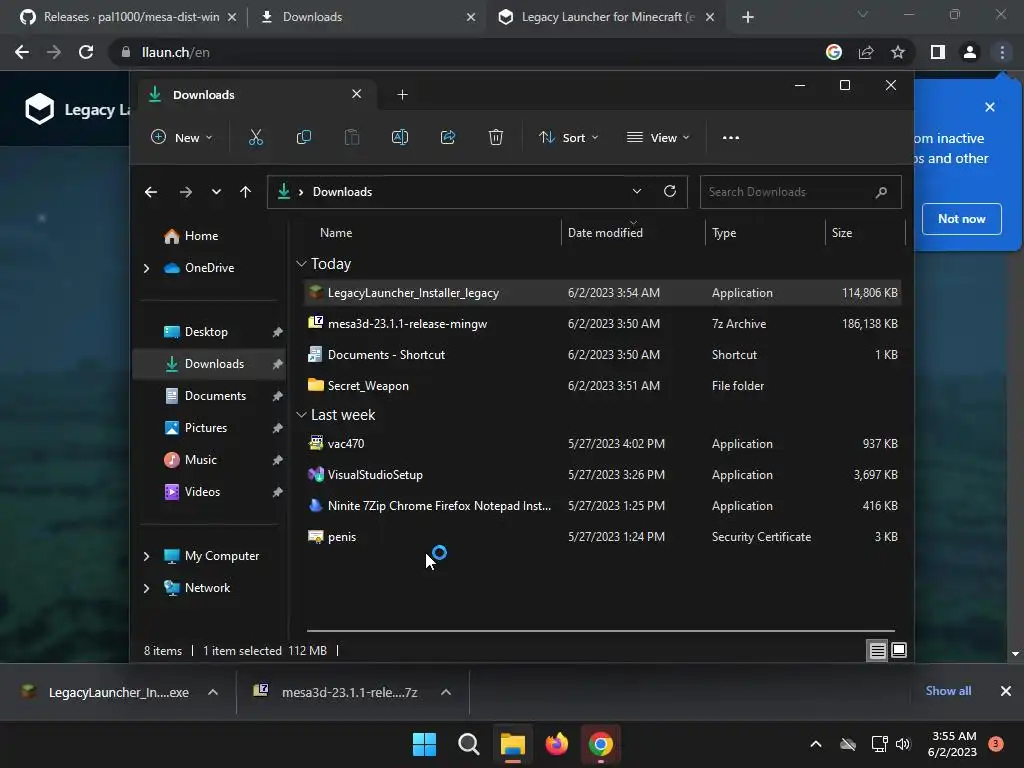Screen dimensions: 1024x768
Task: Go forward in File Explorer navigation
Action: [x=185, y=192]
